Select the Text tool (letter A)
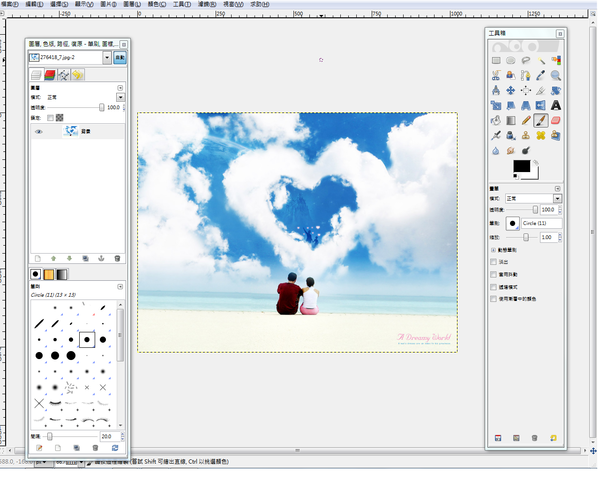Viewport: 600px width, 480px height. [x=556, y=105]
